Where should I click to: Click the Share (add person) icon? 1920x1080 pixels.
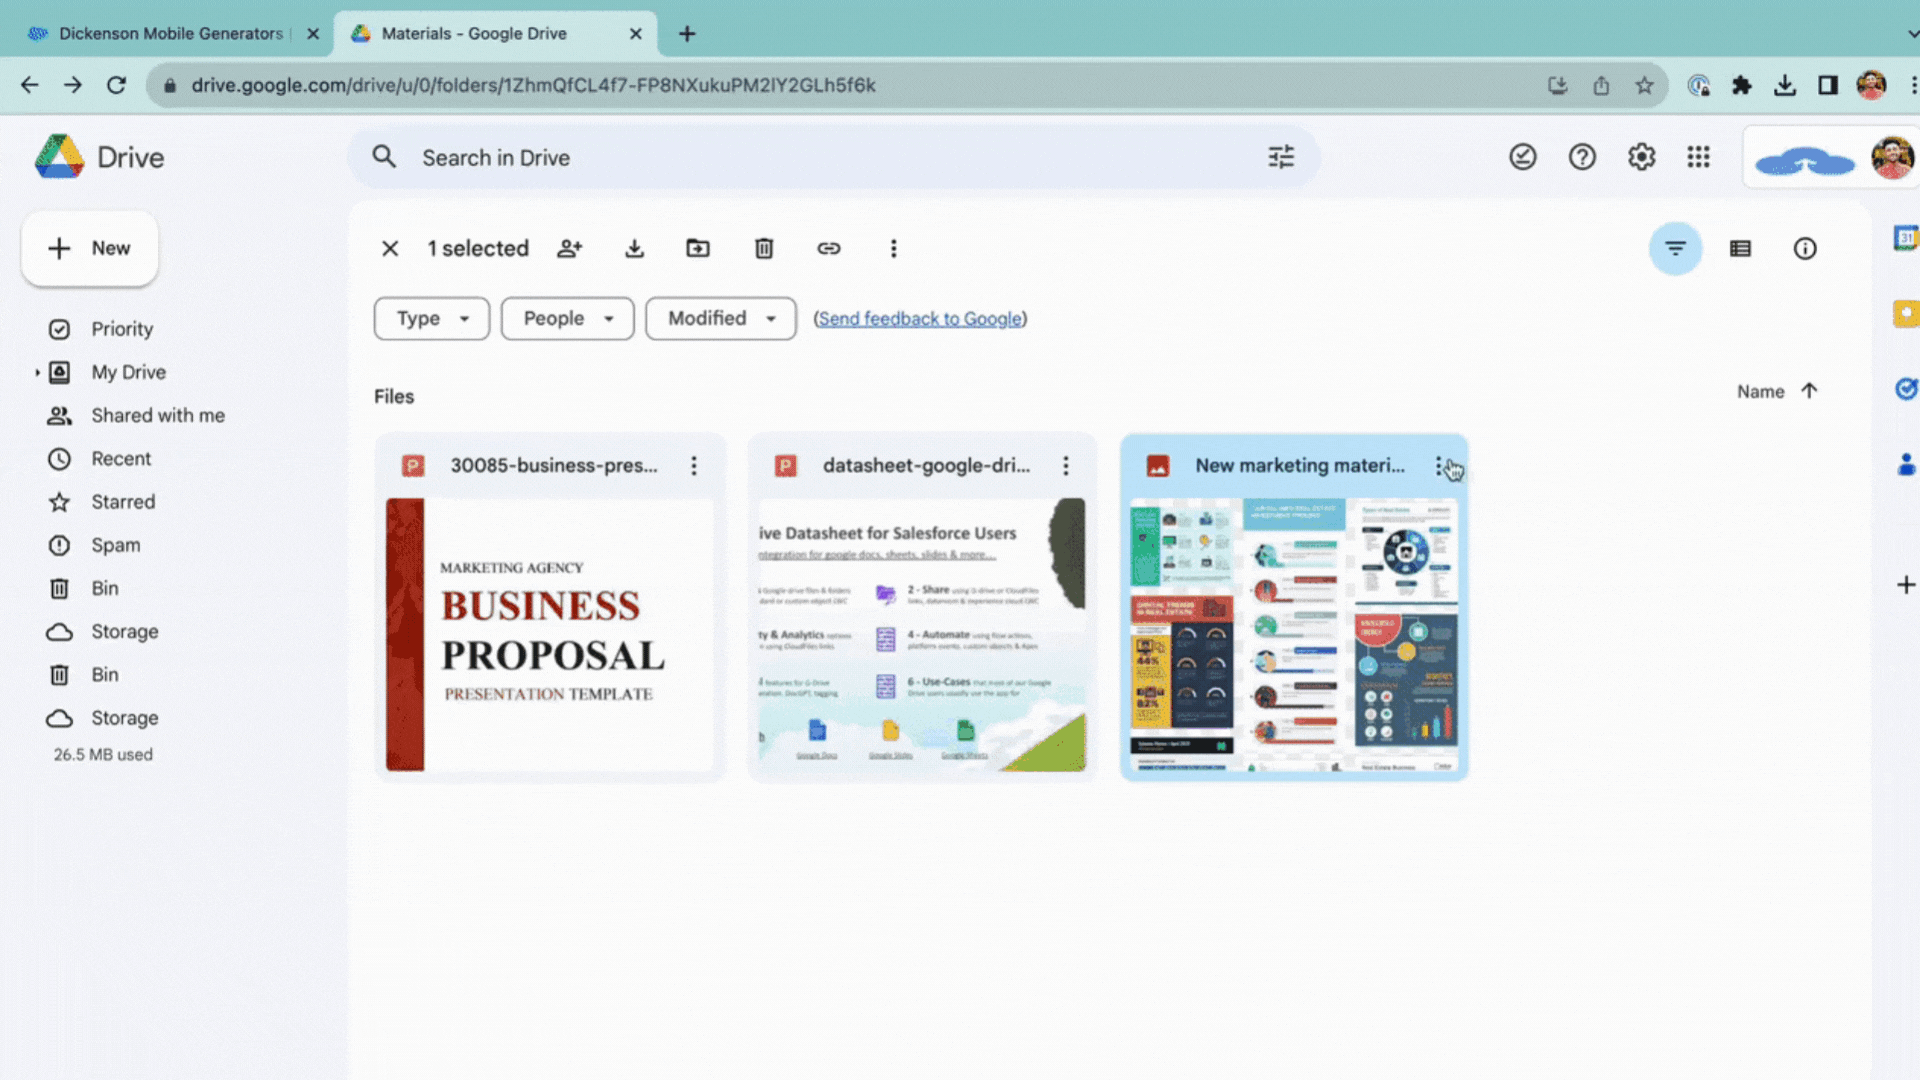570,248
